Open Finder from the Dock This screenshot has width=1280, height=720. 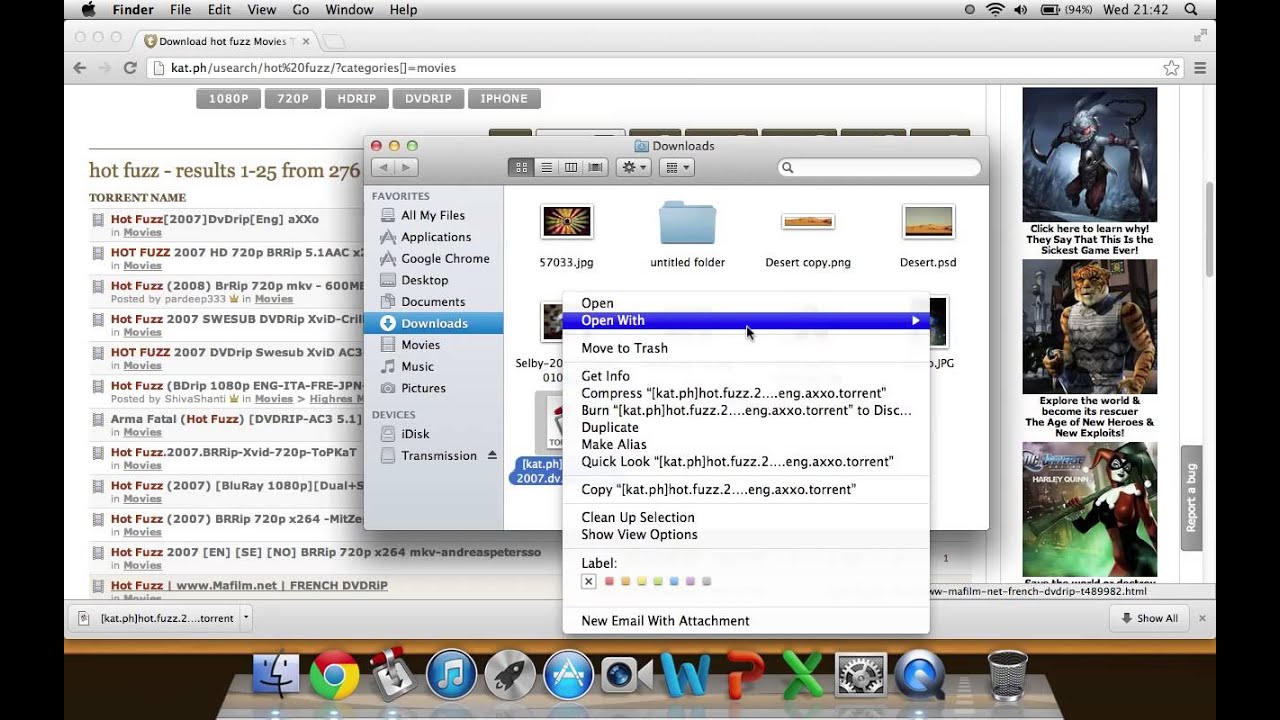(x=276, y=676)
